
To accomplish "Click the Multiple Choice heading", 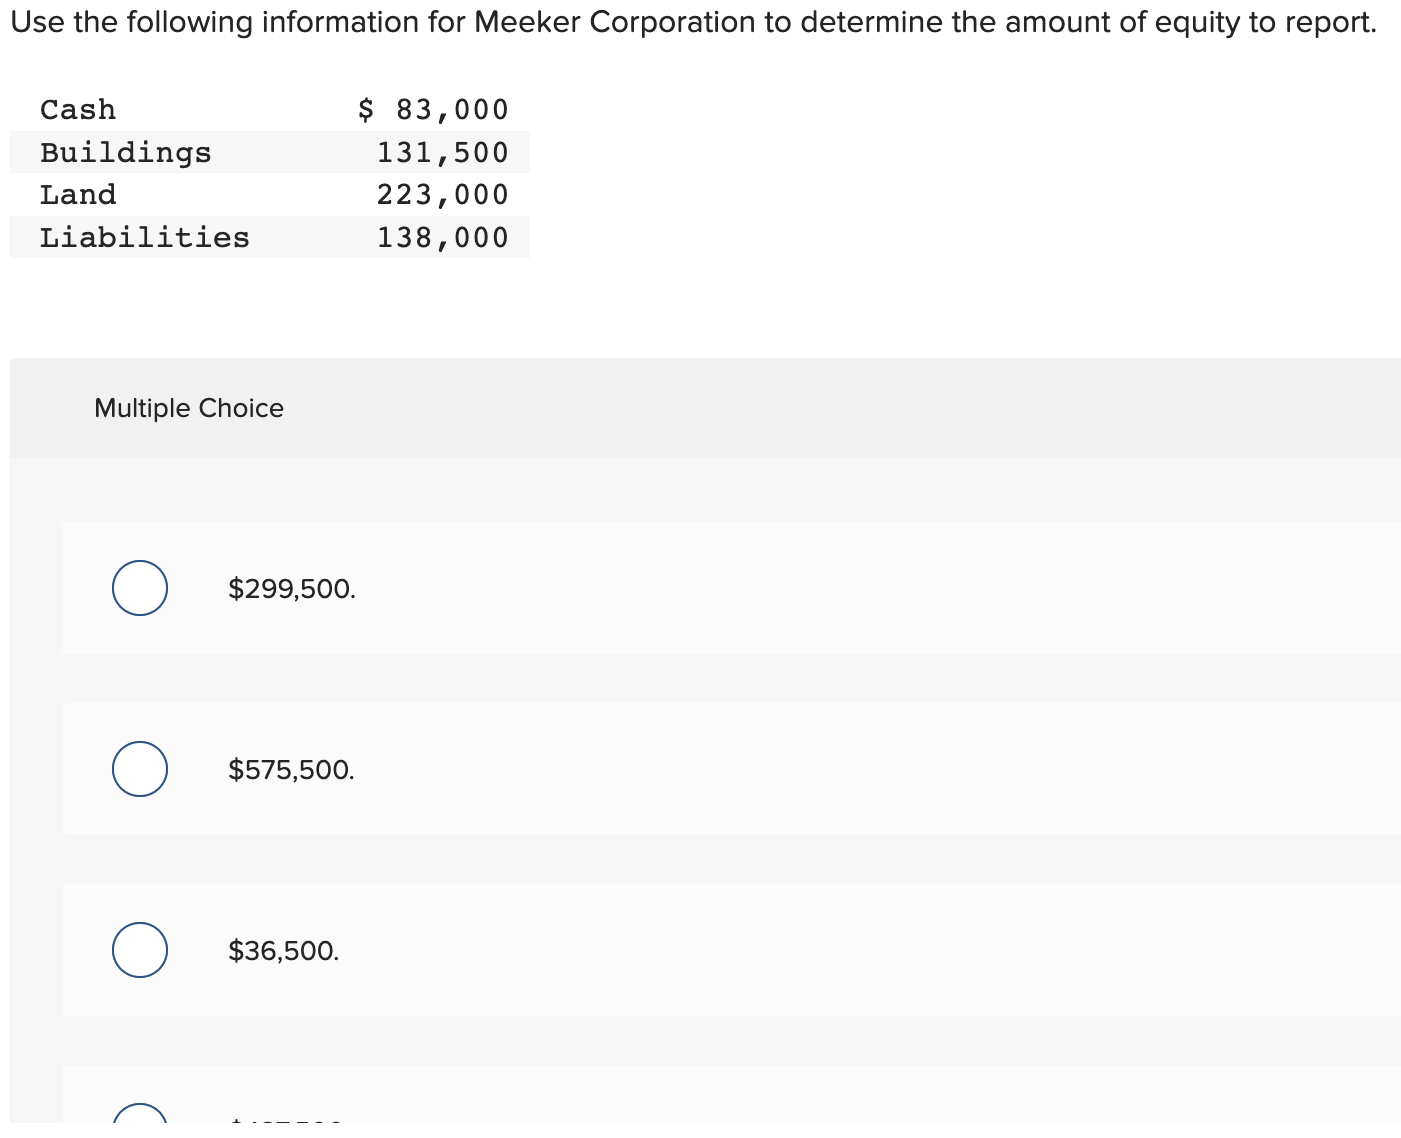I will click(189, 408).
